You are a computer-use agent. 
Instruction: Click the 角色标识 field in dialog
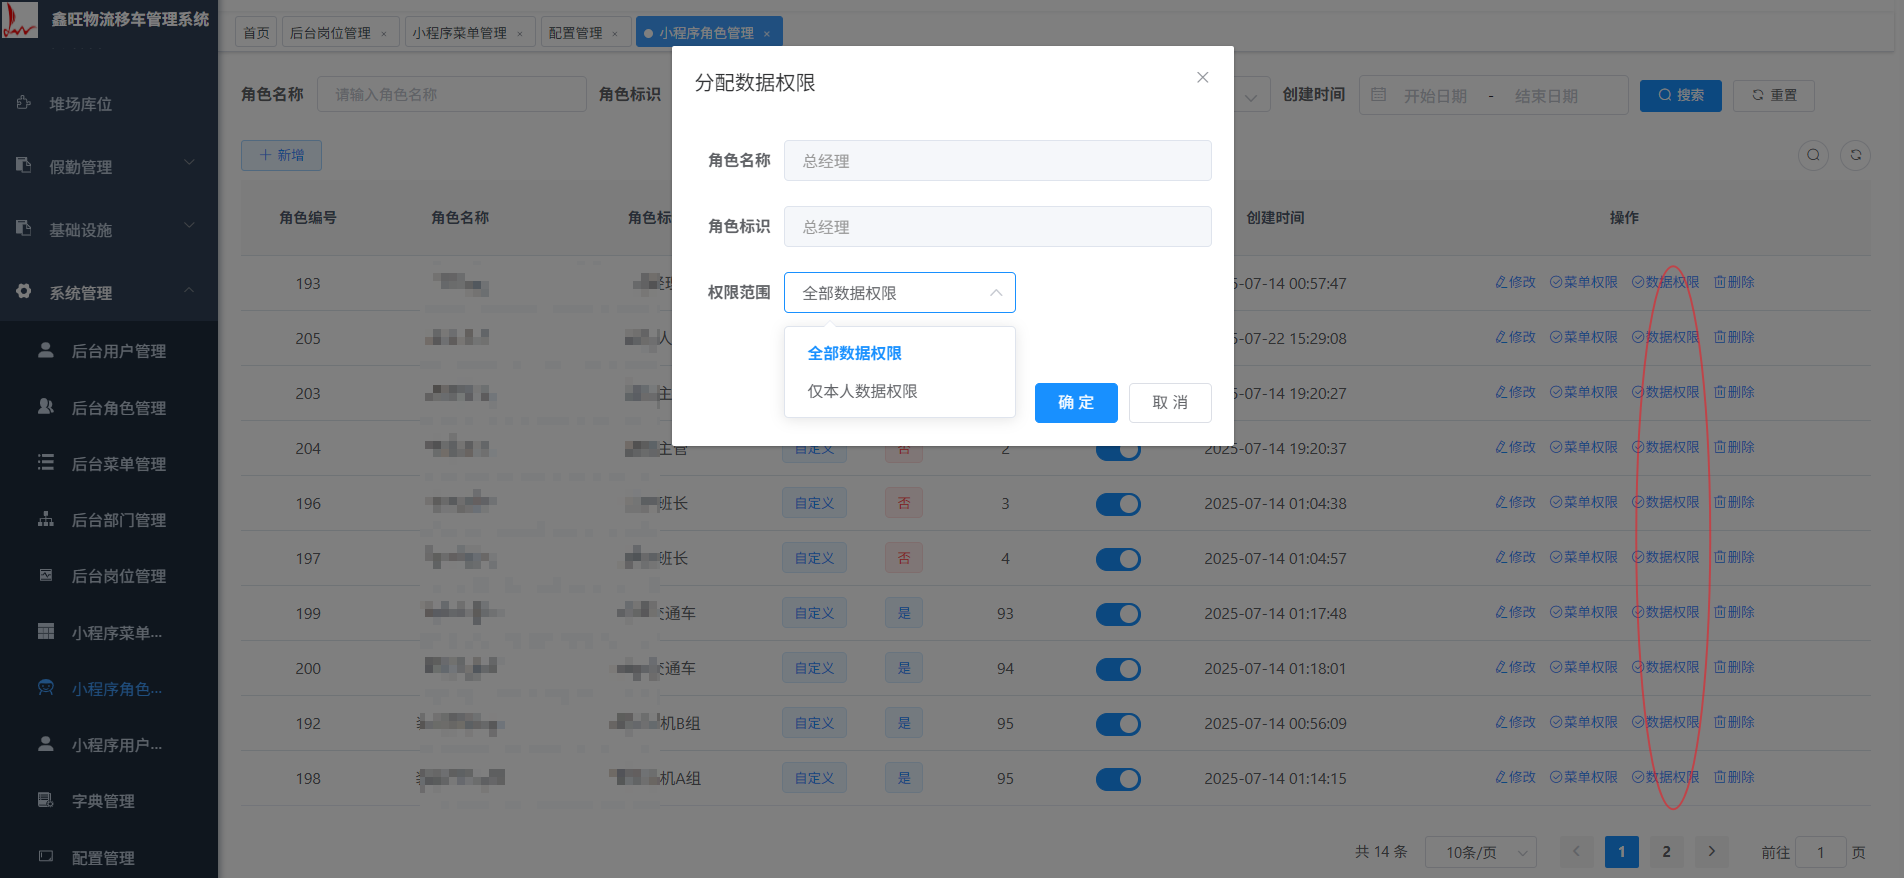click(x=997, y=227)
